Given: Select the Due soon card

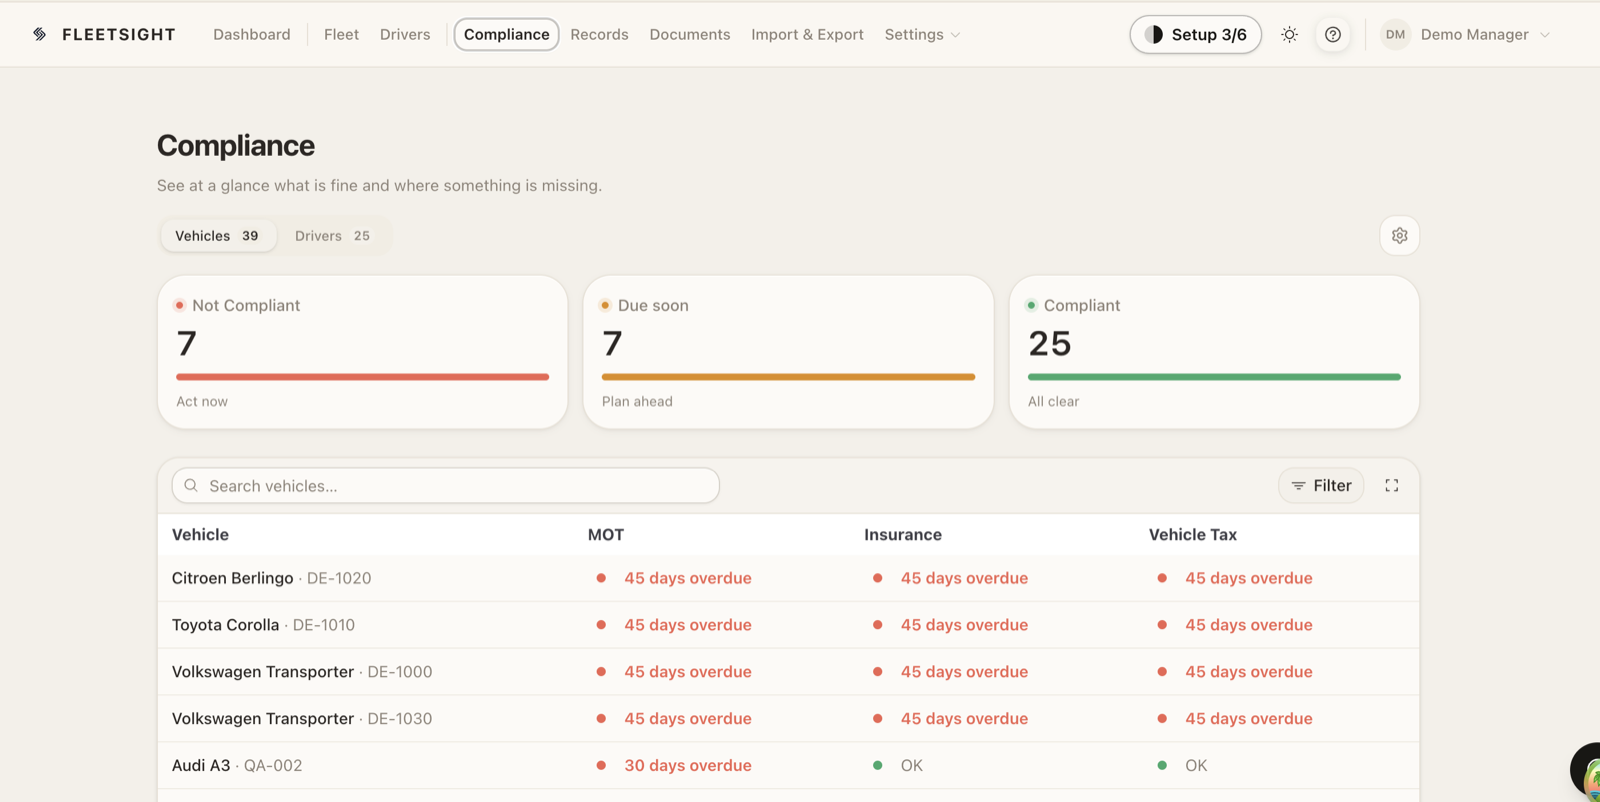Looking at the screenshot, I should [788, 352].
